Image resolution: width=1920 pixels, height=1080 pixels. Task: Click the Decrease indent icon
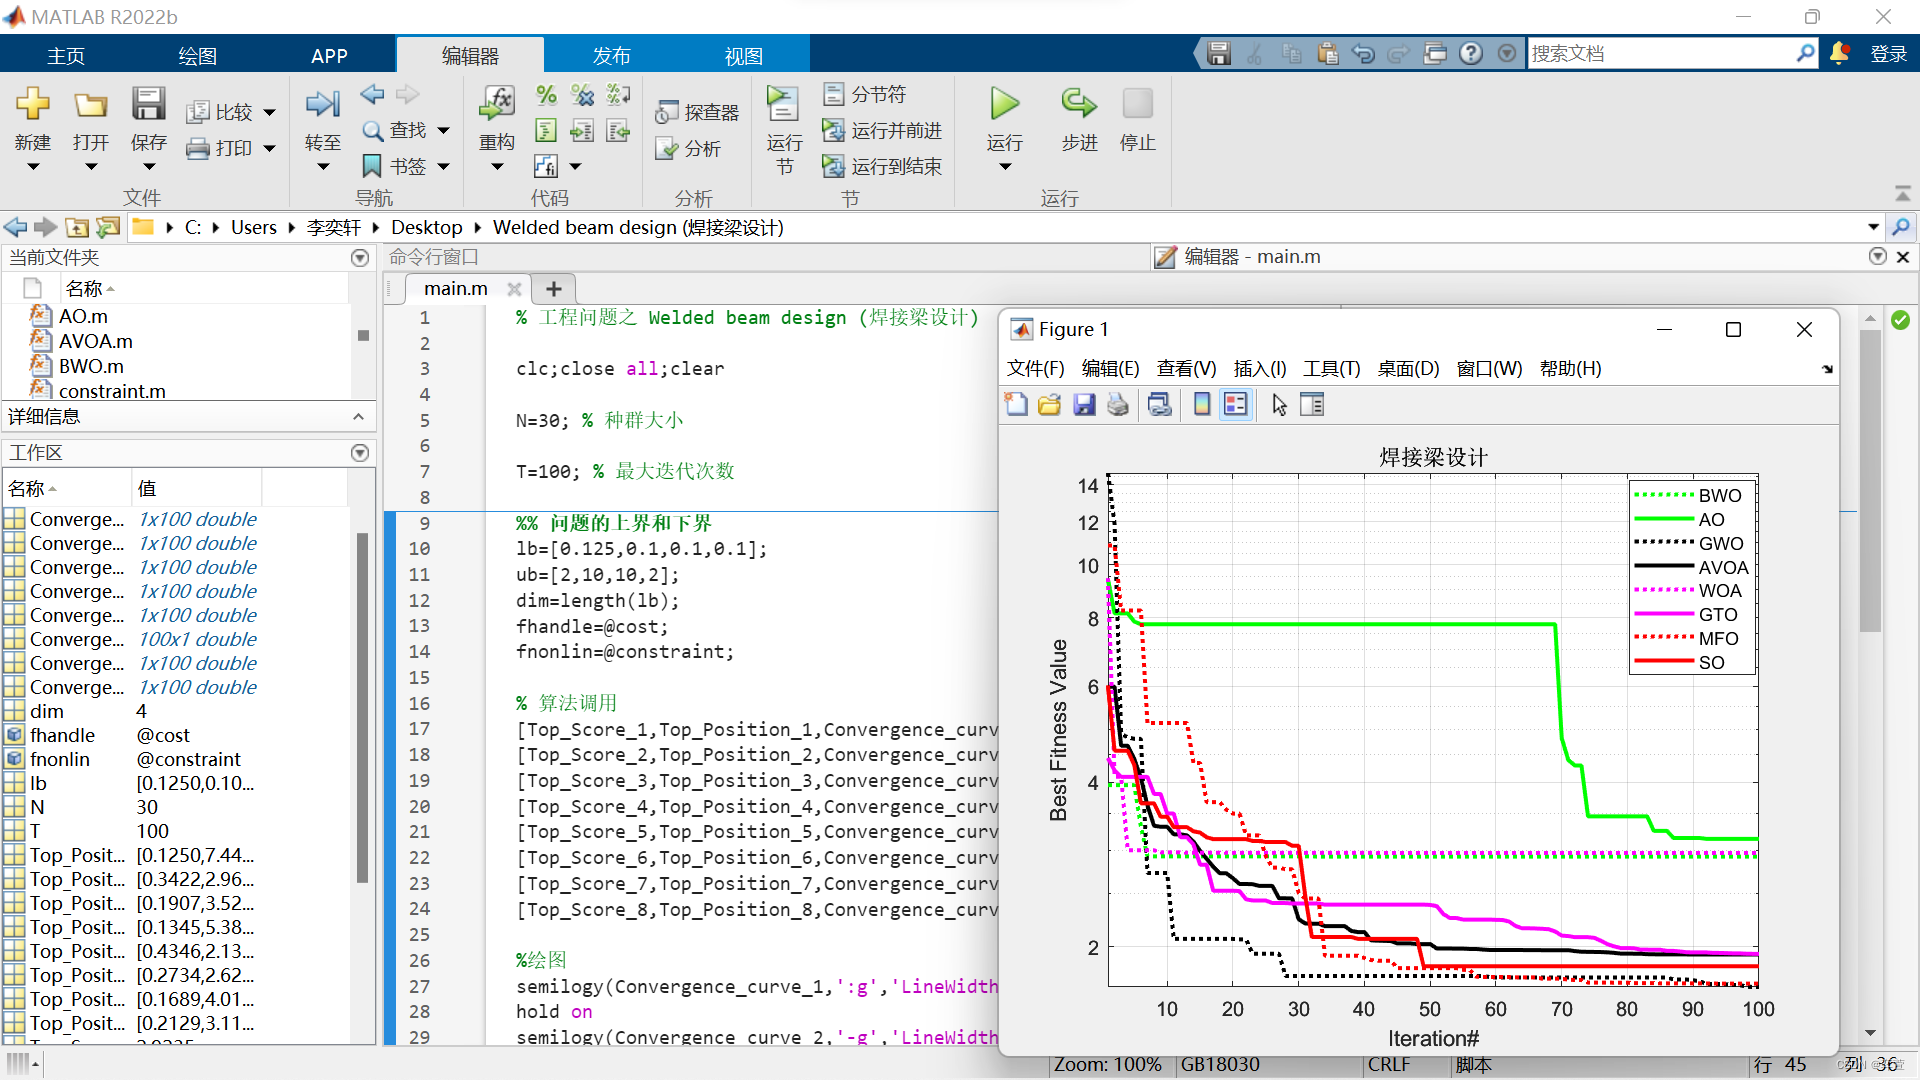coord(619,131)
